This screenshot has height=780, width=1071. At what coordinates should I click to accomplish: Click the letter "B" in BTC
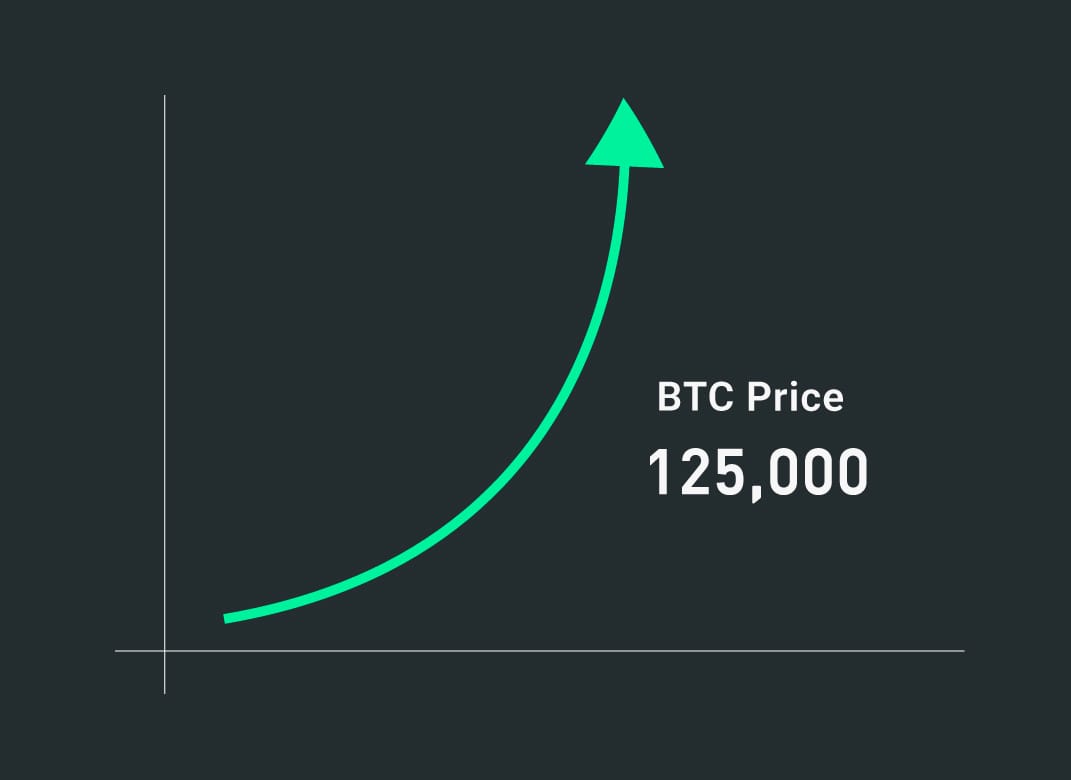(x=668, y=398)
